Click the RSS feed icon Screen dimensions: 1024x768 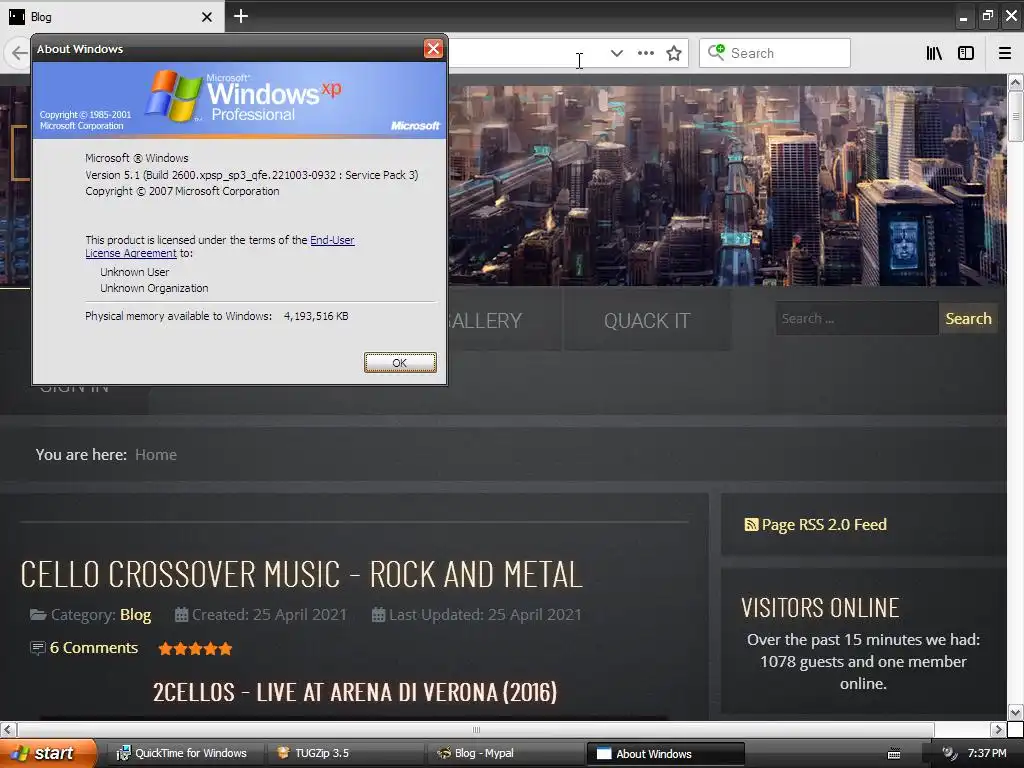coord(751,524)
